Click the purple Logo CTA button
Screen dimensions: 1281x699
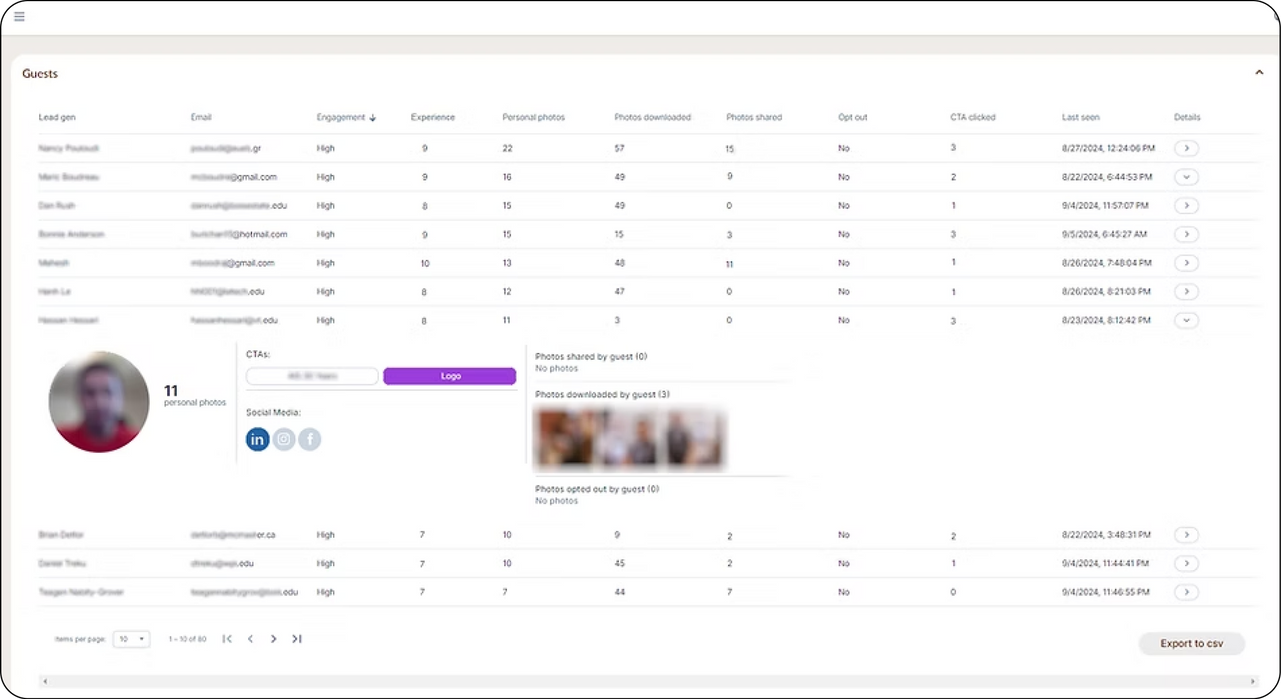pos(450,376)
